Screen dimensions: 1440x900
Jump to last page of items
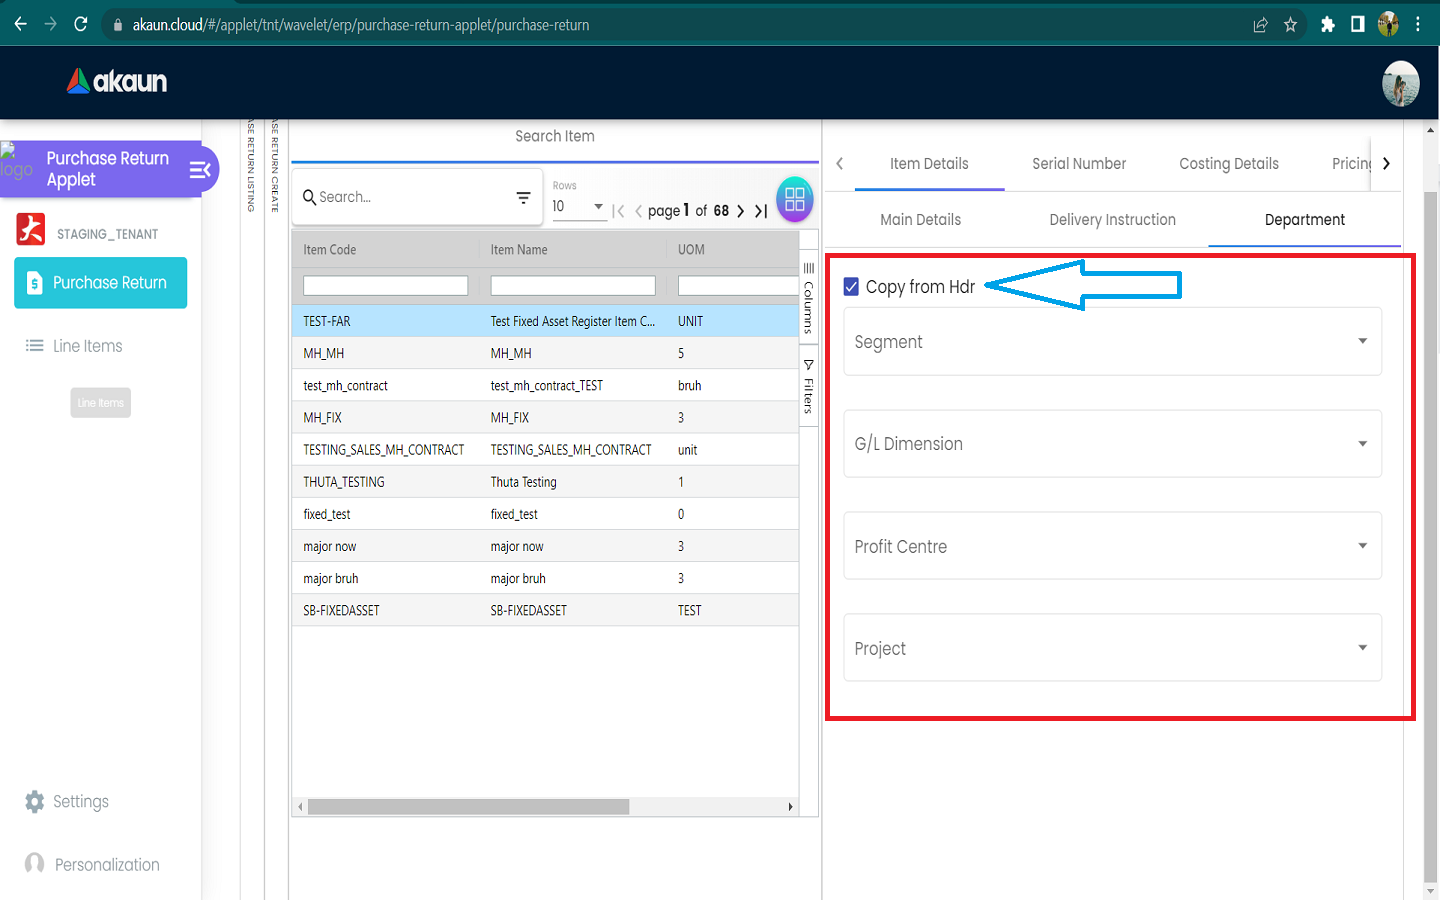coord(762,211)
